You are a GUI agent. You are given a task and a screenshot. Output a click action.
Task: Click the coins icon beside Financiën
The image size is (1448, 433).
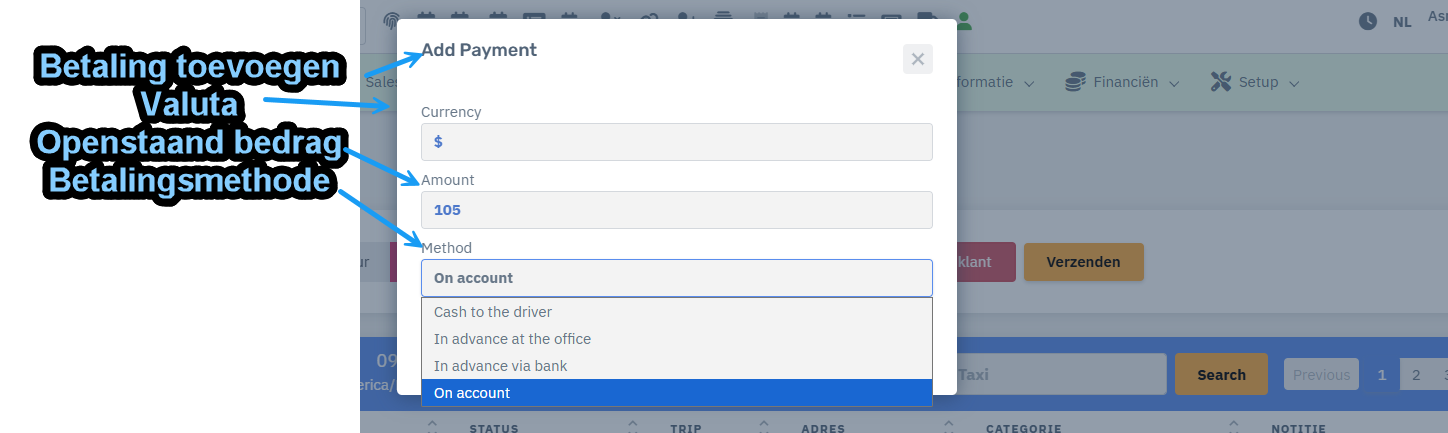pyautogui.click(x=1075, y=82)
